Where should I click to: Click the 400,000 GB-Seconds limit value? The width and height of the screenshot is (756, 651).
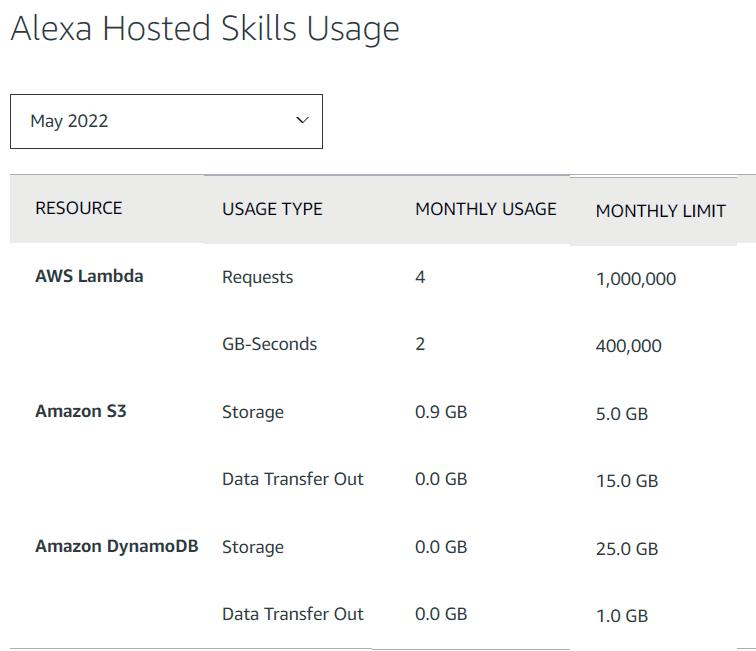(628, 346)
